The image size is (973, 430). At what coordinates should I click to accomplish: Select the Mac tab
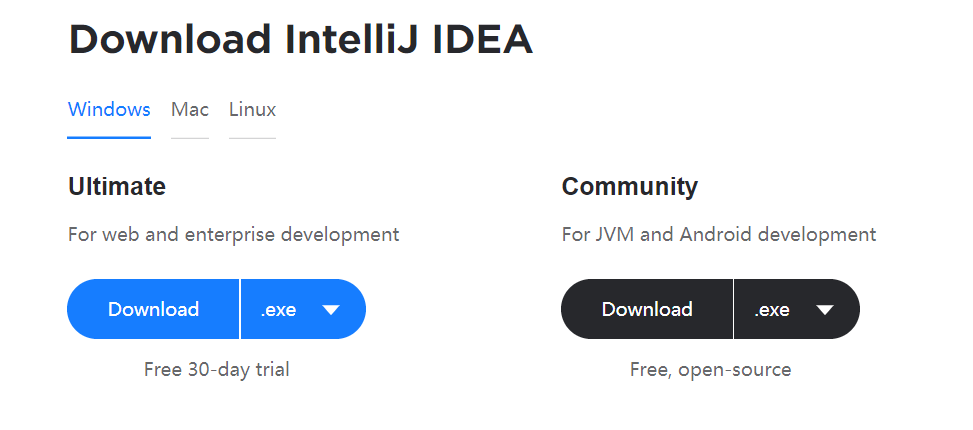[x=190, y=110]
